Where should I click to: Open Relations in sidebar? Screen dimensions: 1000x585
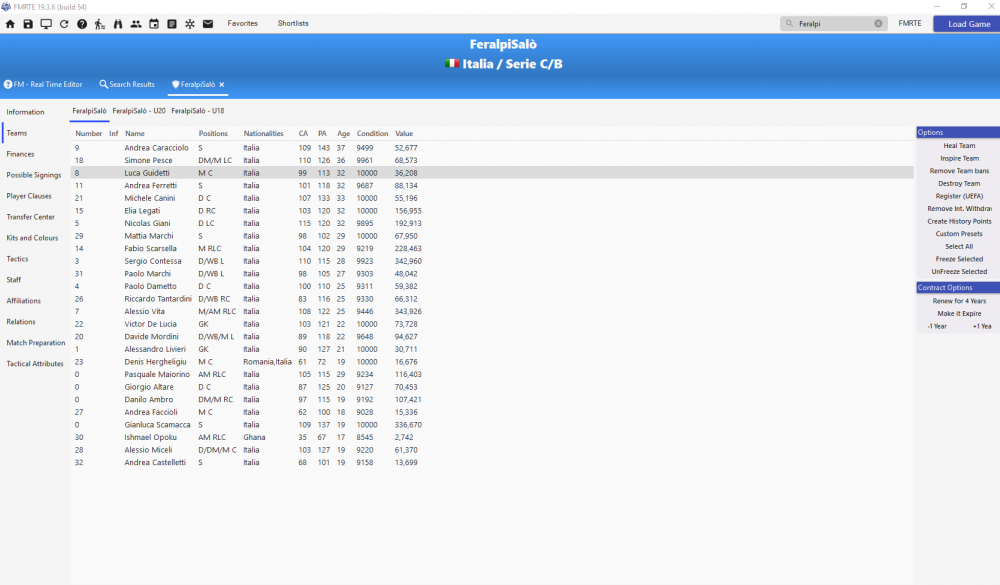(21, 322)
